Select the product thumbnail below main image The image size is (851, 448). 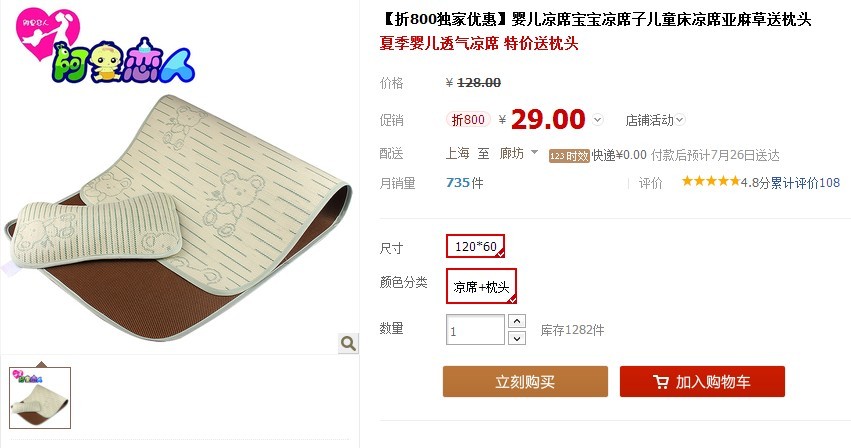coord(40,398)
